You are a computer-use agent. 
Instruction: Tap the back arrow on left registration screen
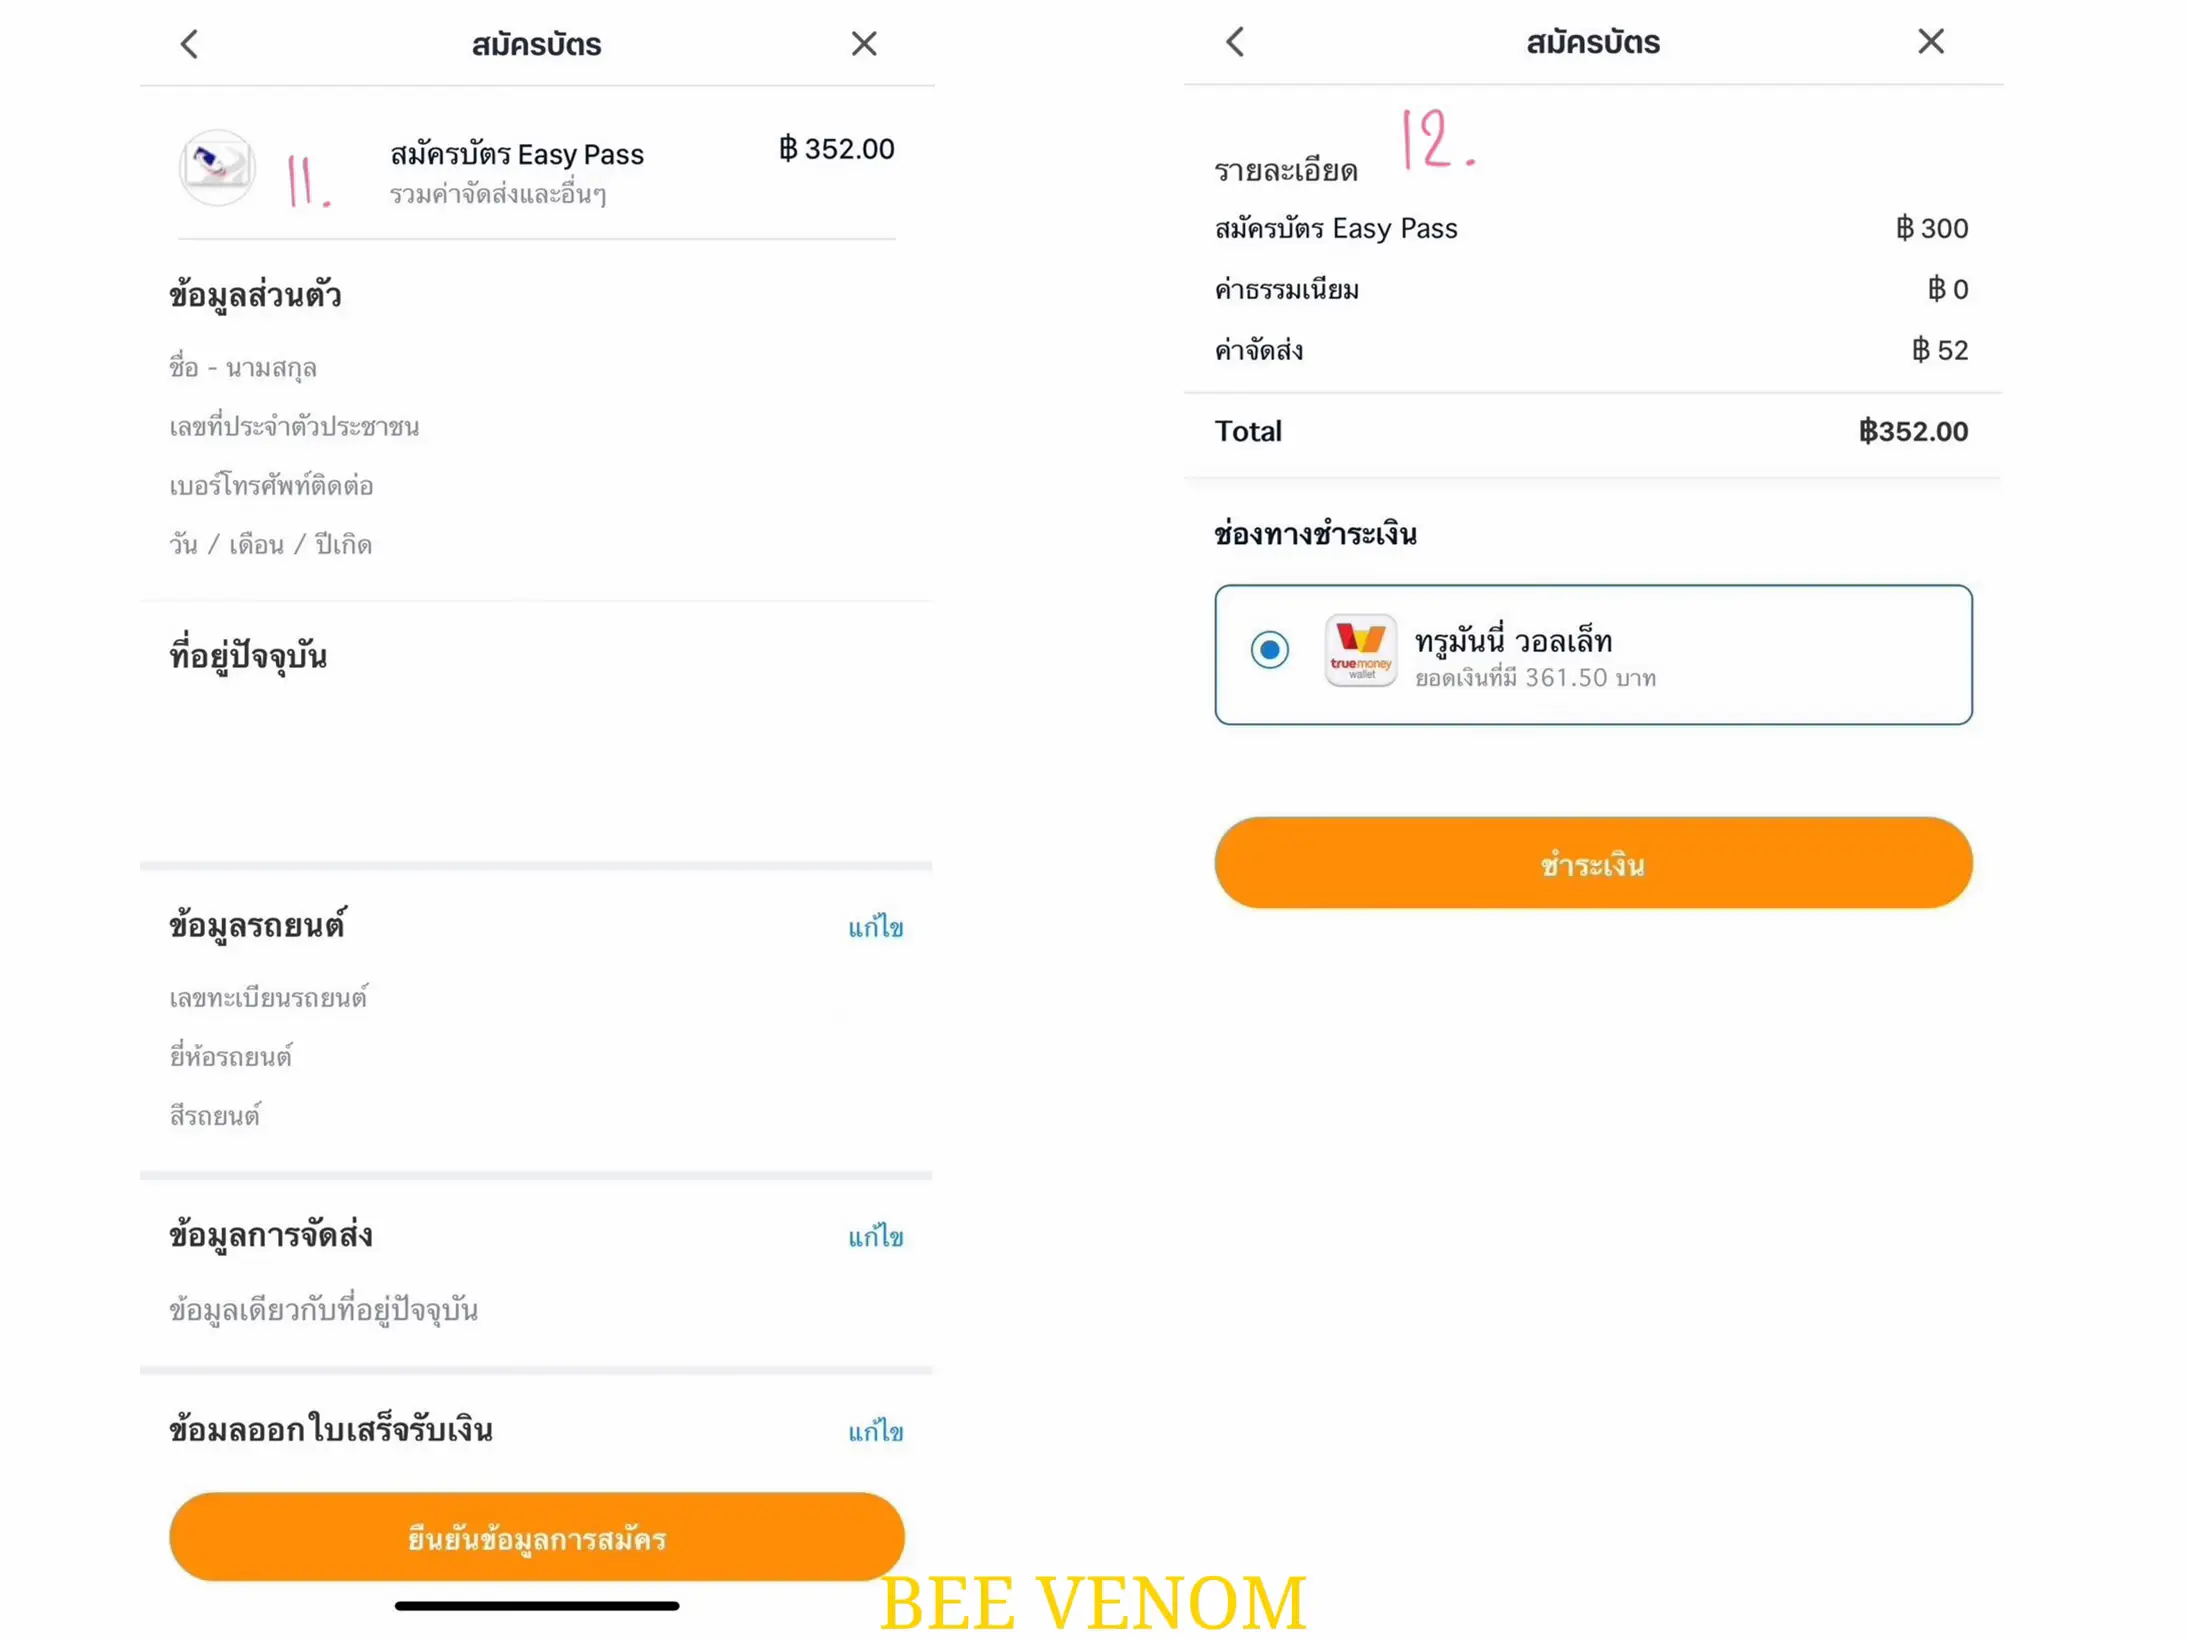pos(189,43)
